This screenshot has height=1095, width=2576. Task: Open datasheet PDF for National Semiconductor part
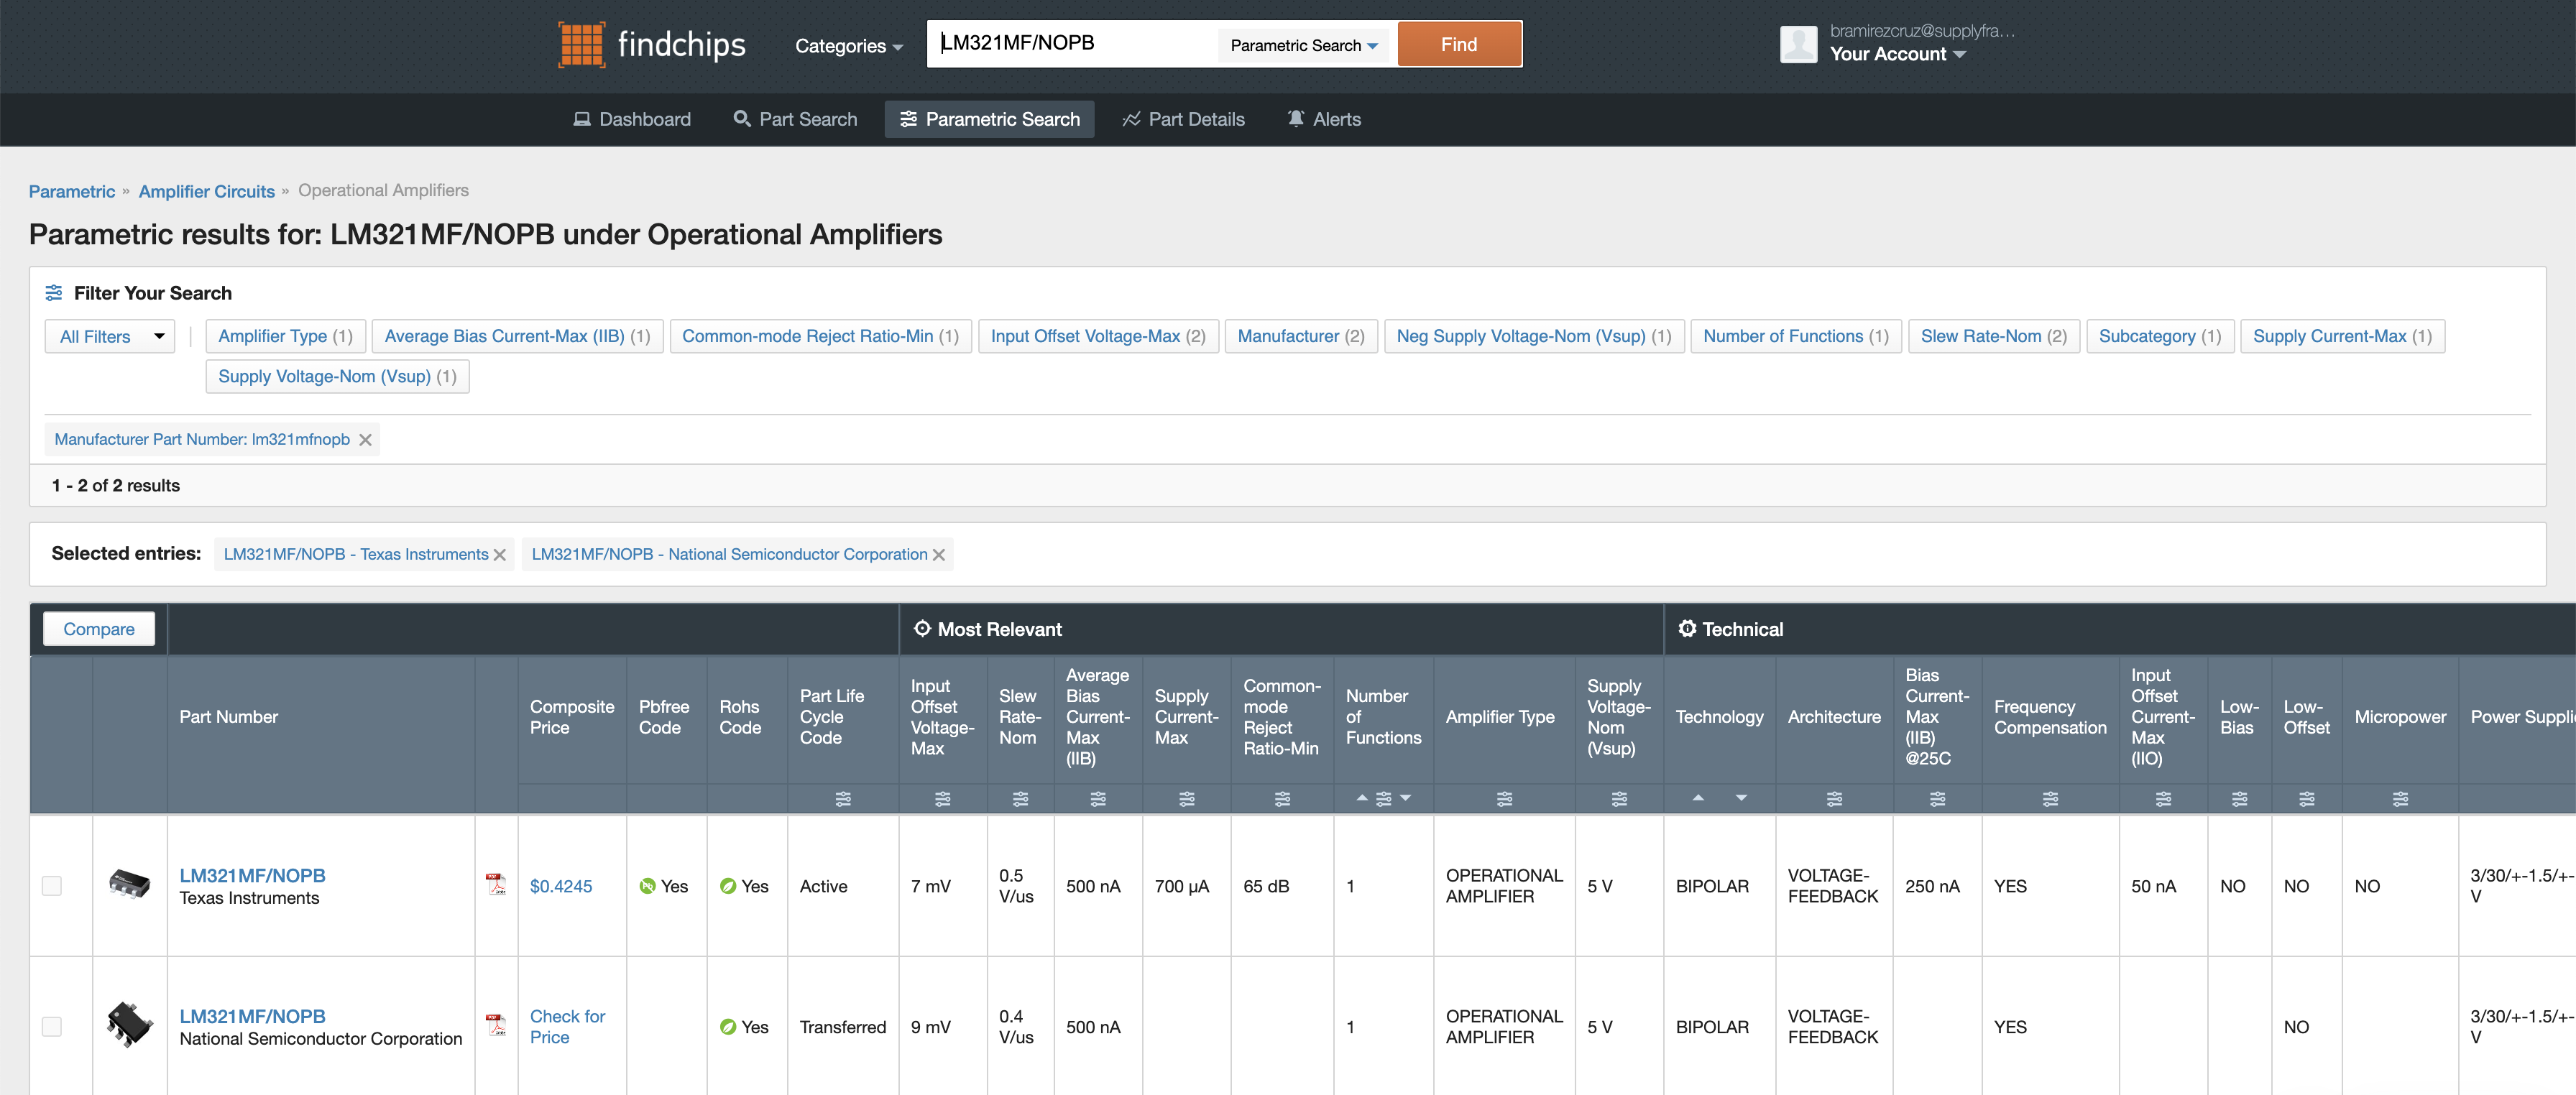[495, 1025]
